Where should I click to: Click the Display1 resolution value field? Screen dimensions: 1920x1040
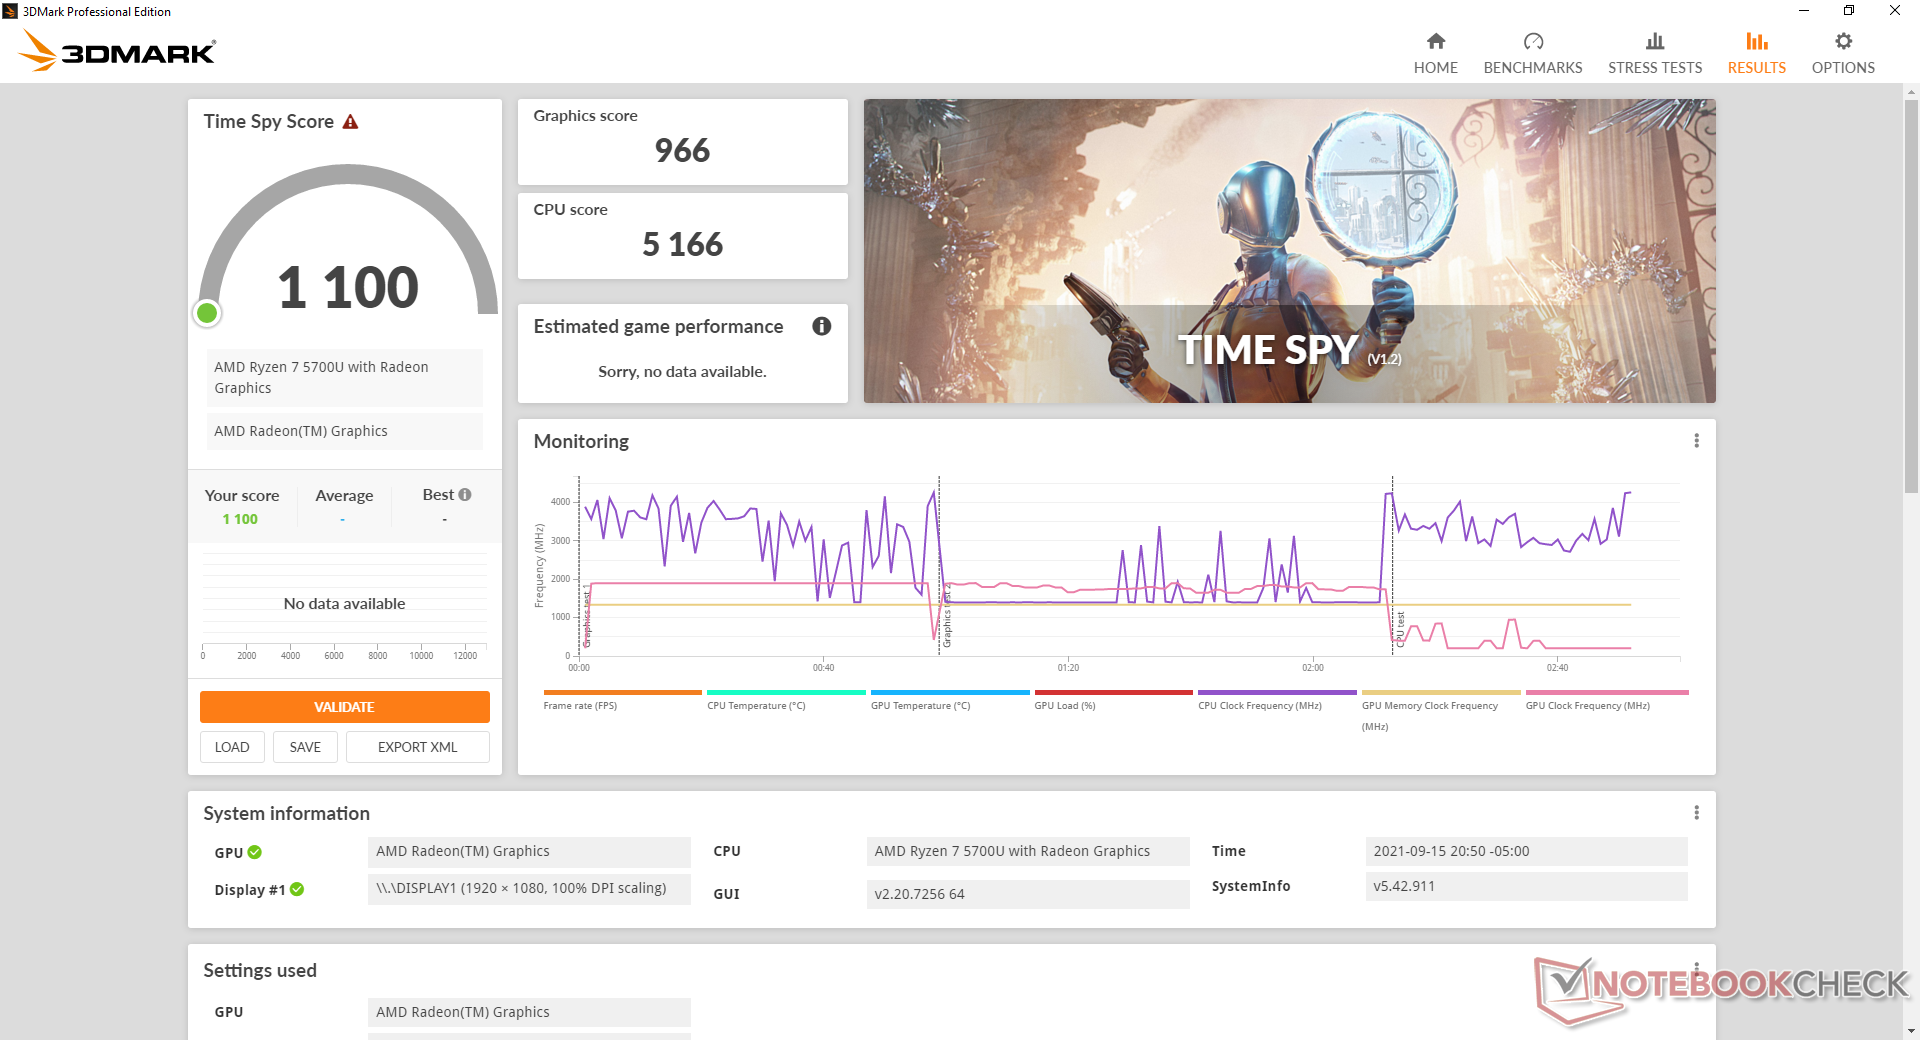coord(529,888)
